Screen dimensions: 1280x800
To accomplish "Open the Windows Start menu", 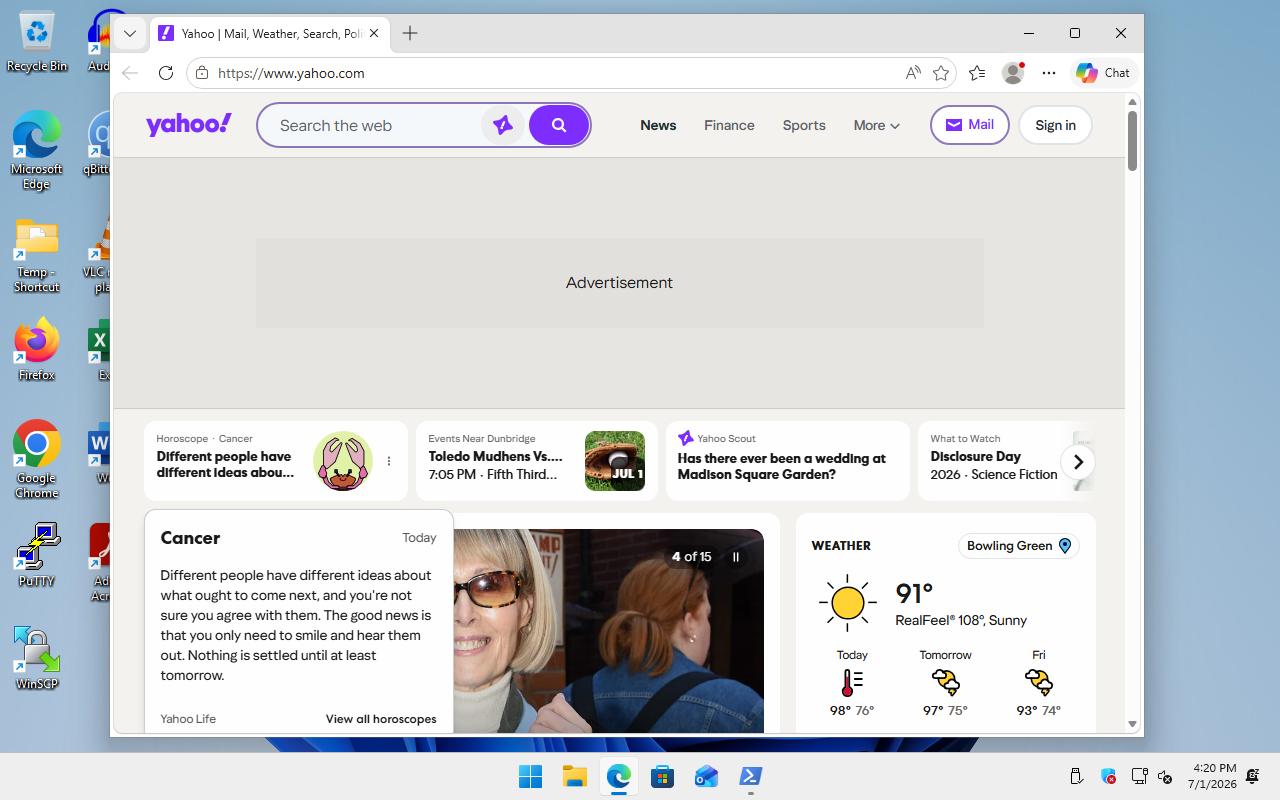I will [530, 776].
